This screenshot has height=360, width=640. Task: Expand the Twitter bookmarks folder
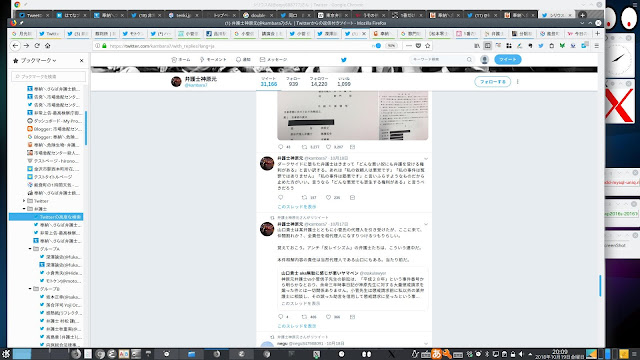tap(24, 201)
